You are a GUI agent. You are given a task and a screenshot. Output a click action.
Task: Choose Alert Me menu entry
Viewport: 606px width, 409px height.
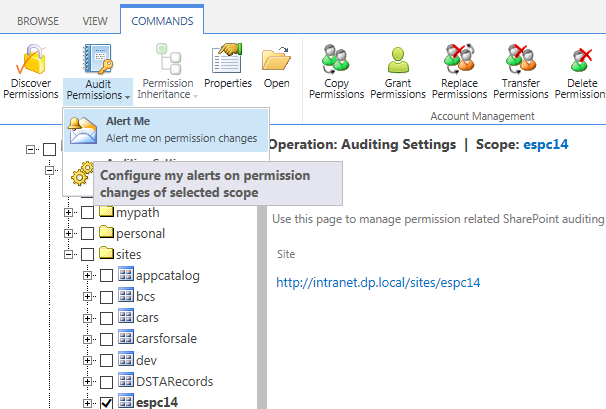click(166, 130)
